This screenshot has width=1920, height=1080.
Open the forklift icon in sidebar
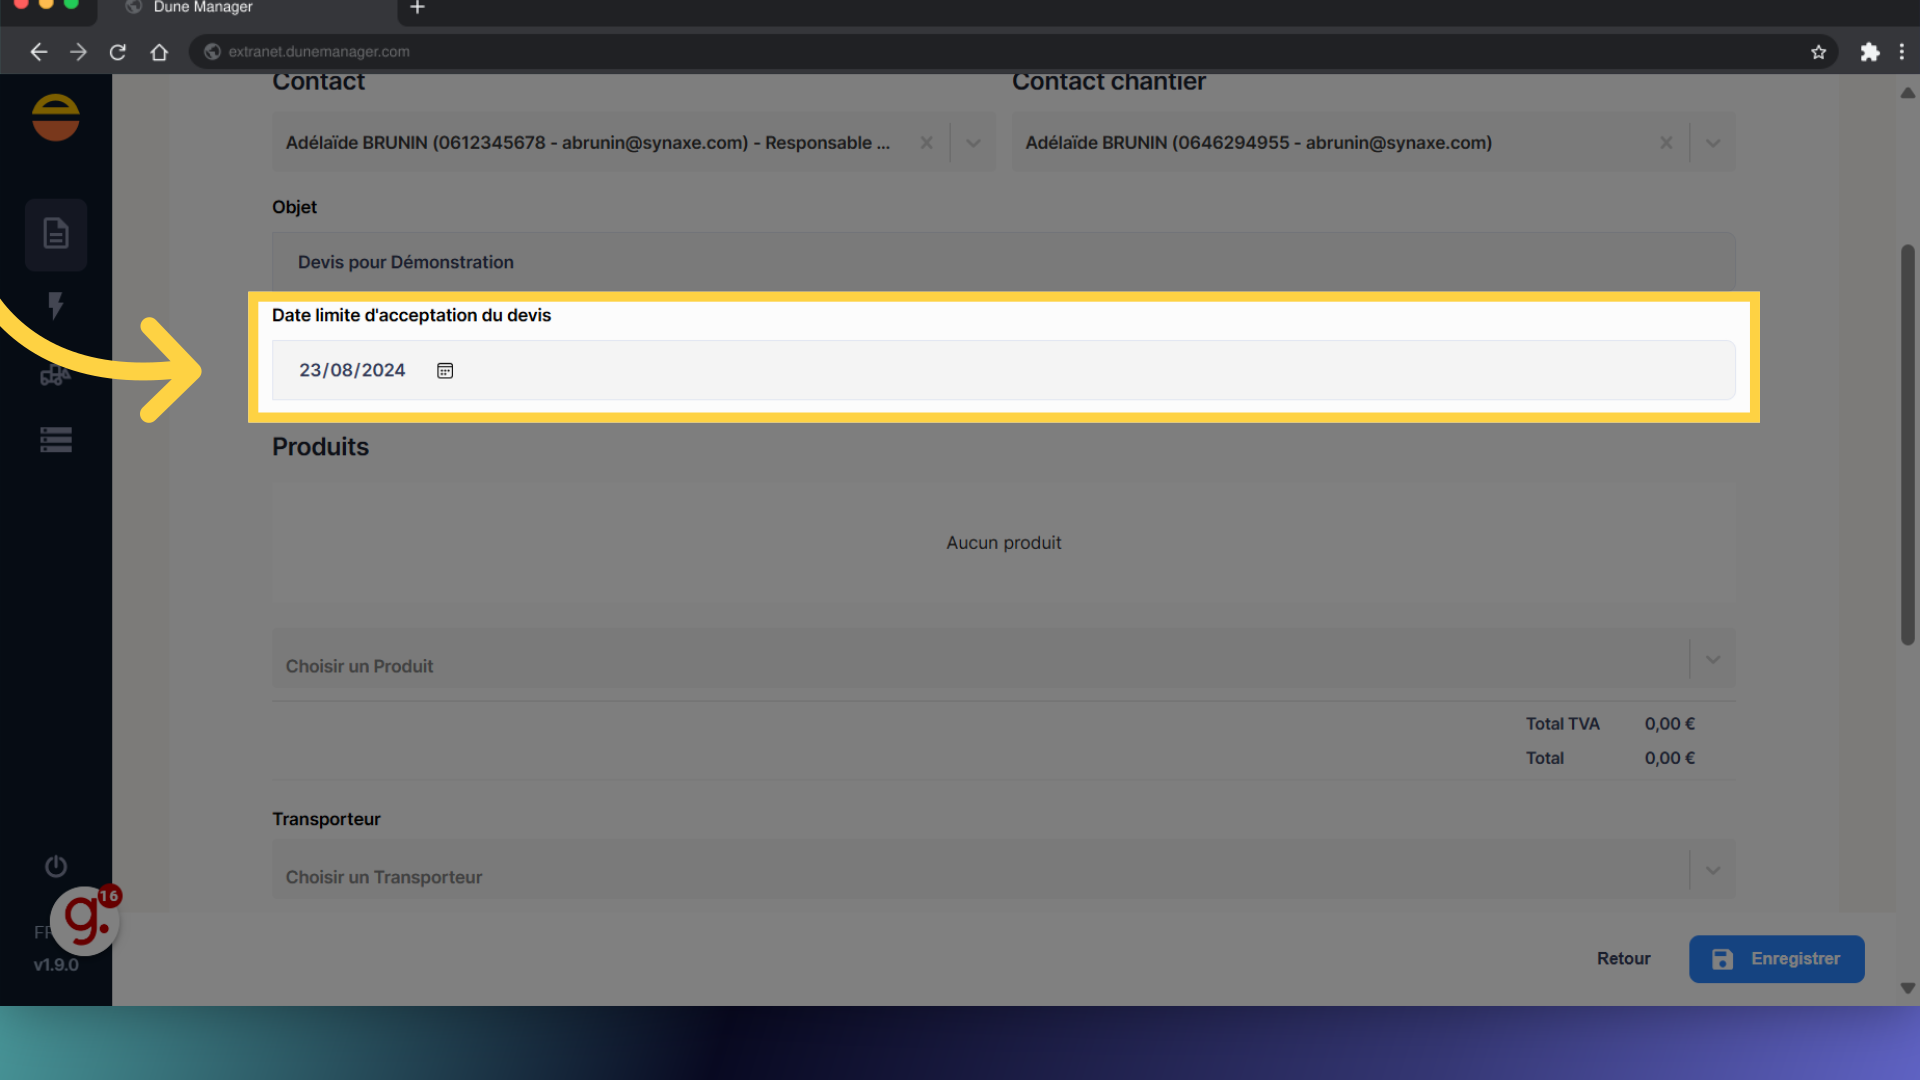tap(55, 375)
